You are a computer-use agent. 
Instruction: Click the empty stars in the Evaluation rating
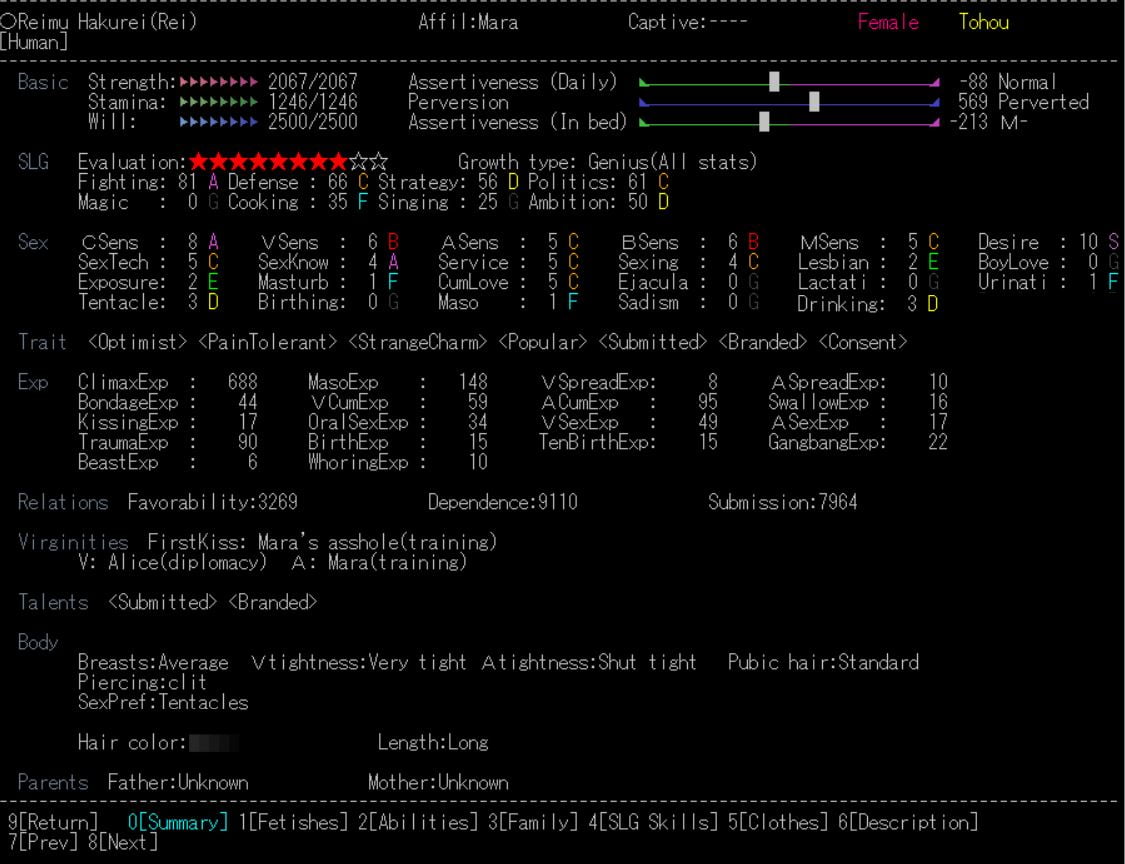[x=368, y=162]
